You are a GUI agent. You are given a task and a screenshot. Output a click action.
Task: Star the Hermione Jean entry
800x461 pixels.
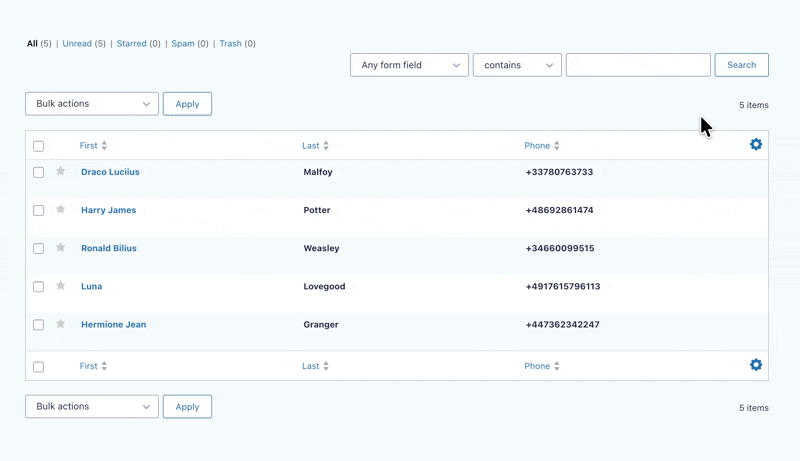click(x=60, y=324)
